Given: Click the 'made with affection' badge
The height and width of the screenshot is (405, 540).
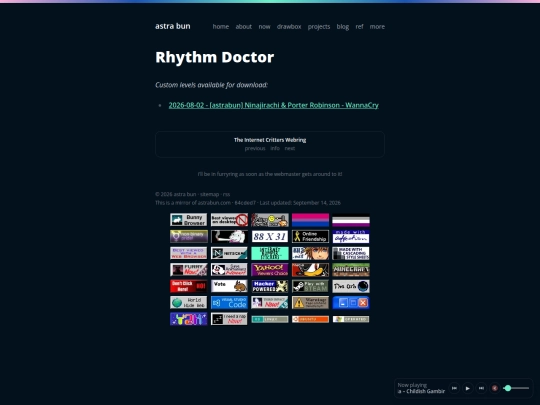Looking at the screenshot, I should 351,236.
